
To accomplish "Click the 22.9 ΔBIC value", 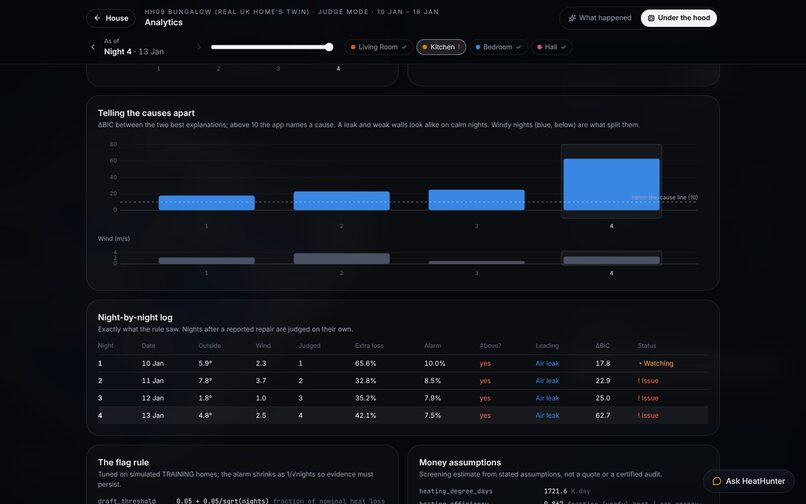I will (603, 381).
